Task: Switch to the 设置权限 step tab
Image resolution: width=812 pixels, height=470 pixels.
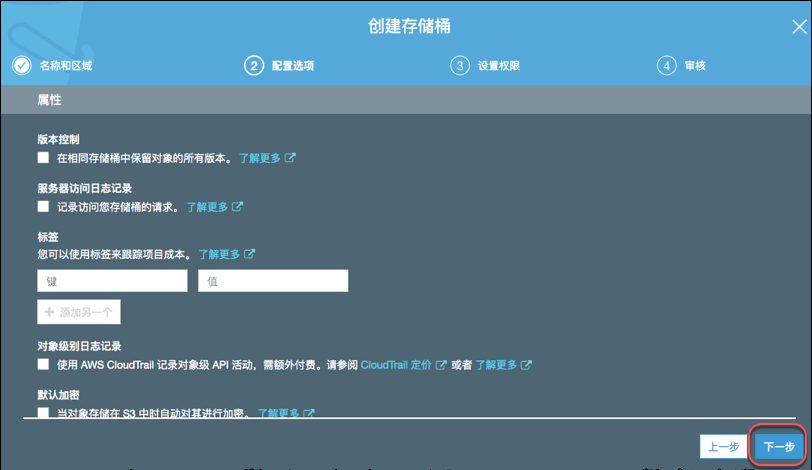Action: (x=498, y=66)
